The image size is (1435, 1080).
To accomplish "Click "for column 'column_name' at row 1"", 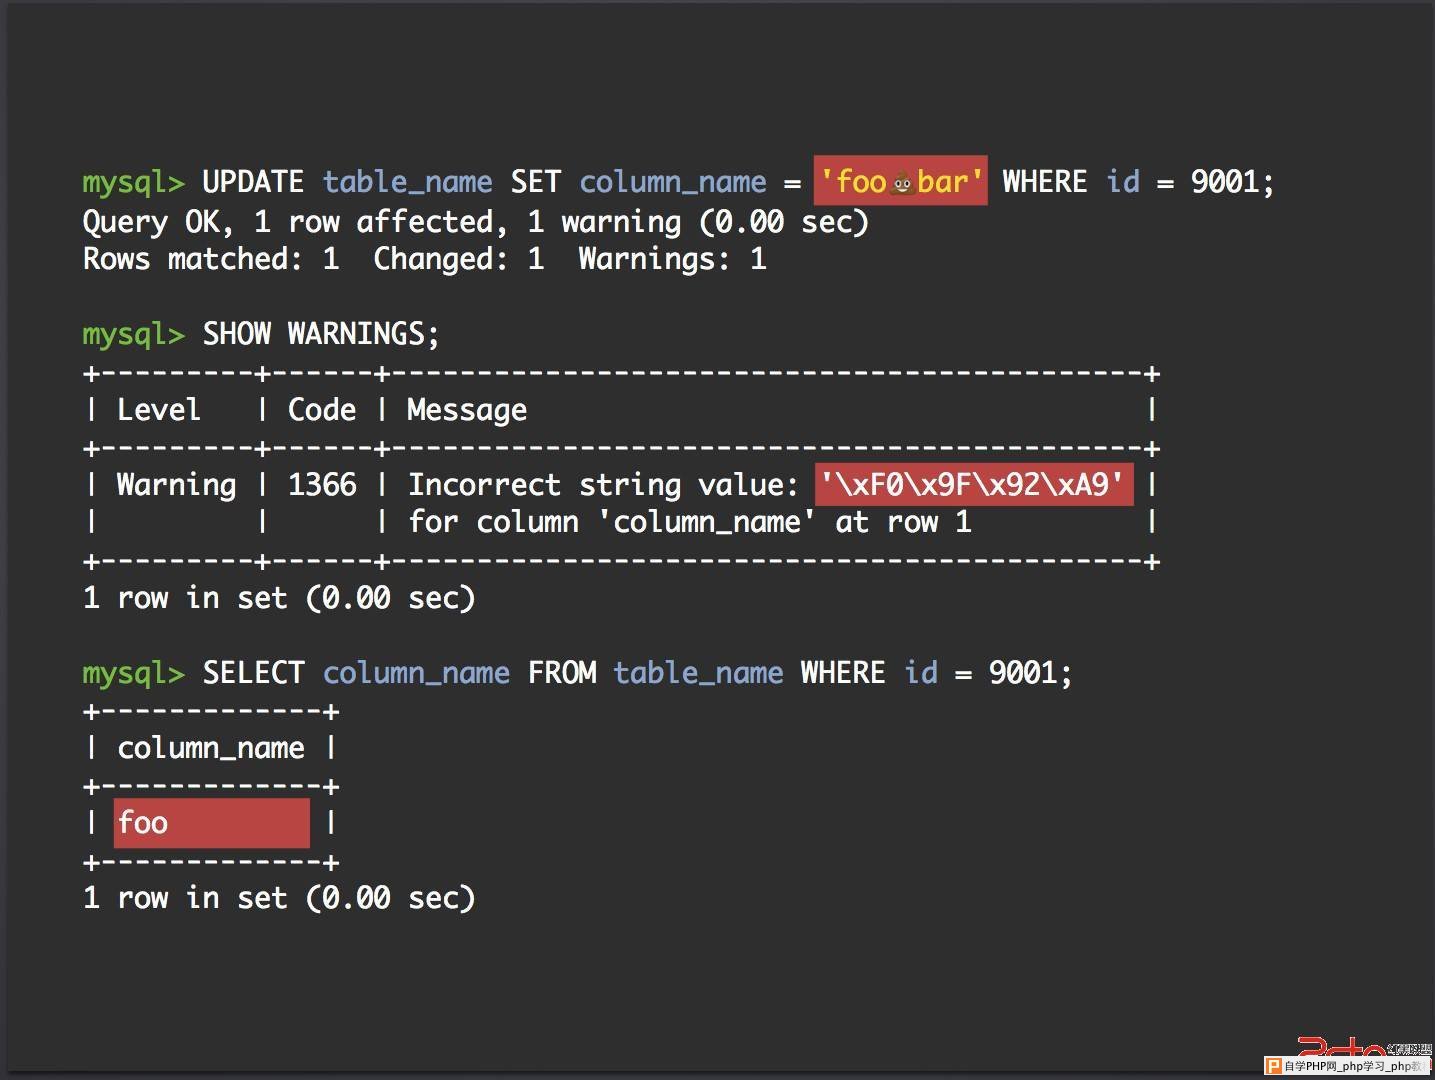I will (x=690, y=522).
